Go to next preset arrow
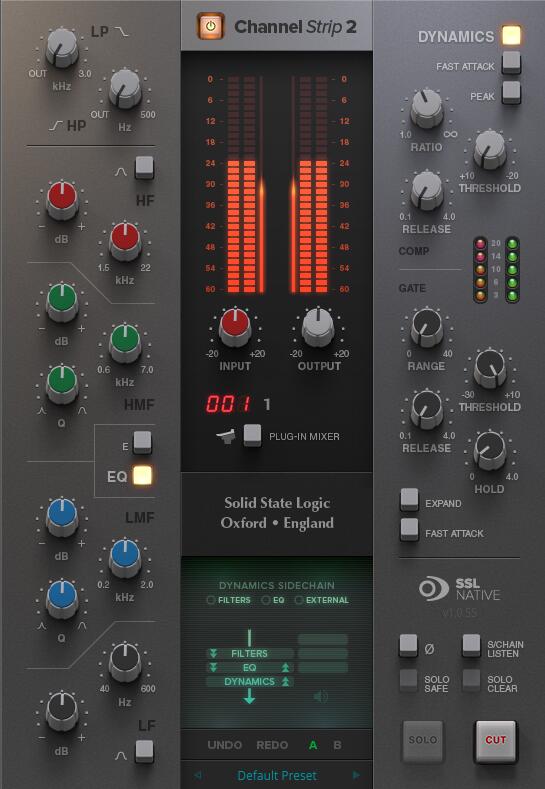The width and height of the screenshot is (545, 789). coord(356,775)
